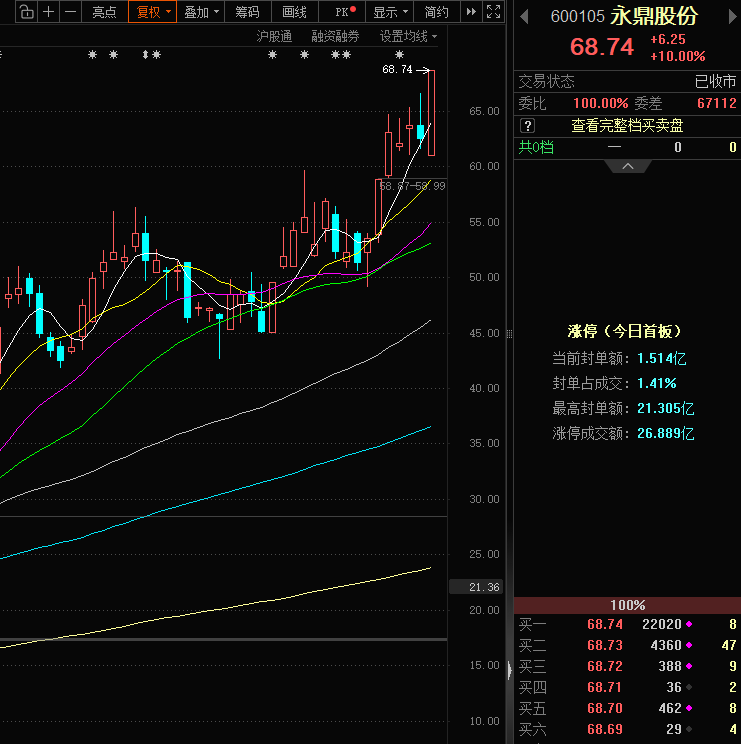The width and height of the screenshot is (741, 744).
Task: Go to next stock with right arrow
Action: point(733,17)
